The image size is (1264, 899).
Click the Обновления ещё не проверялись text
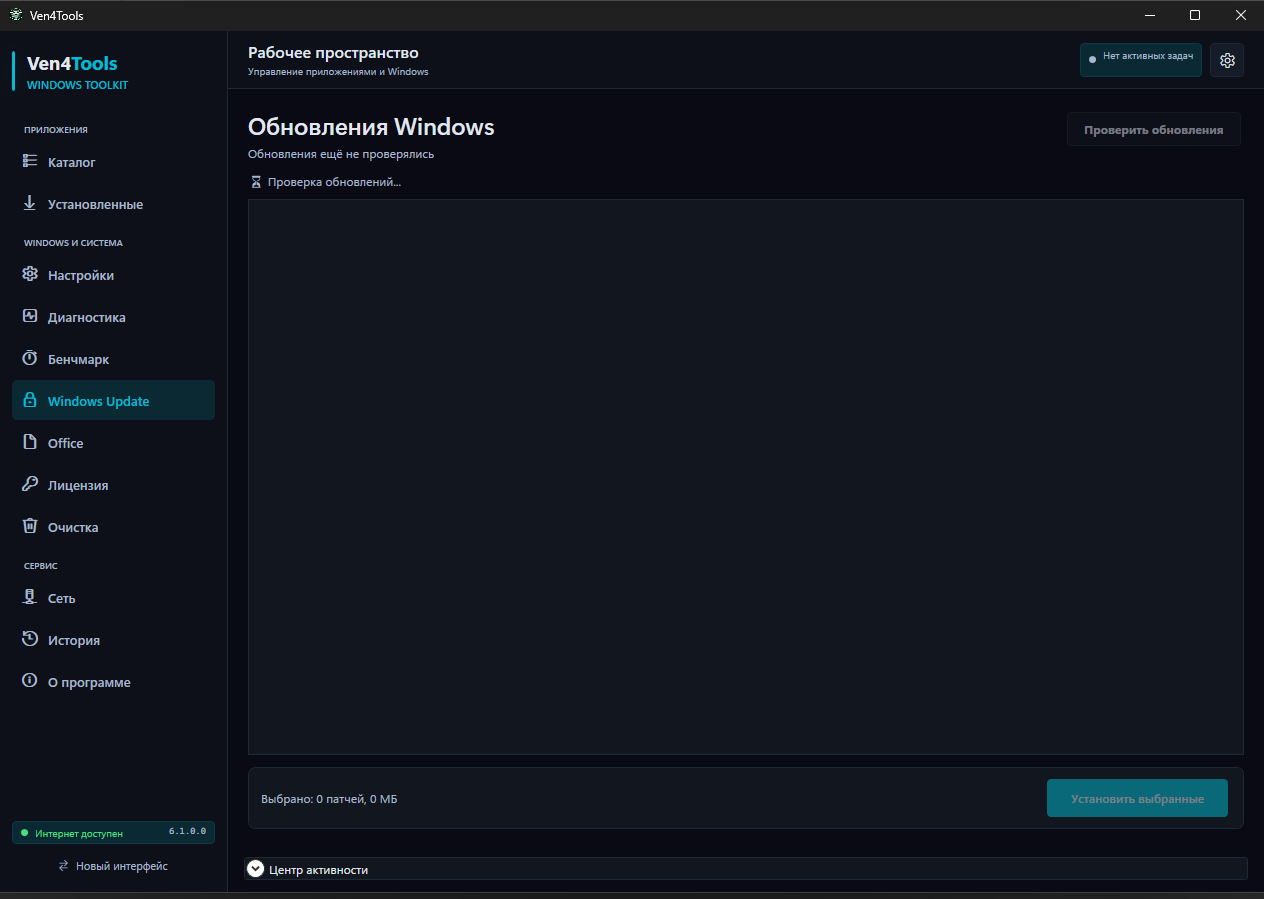coord(341,154)
